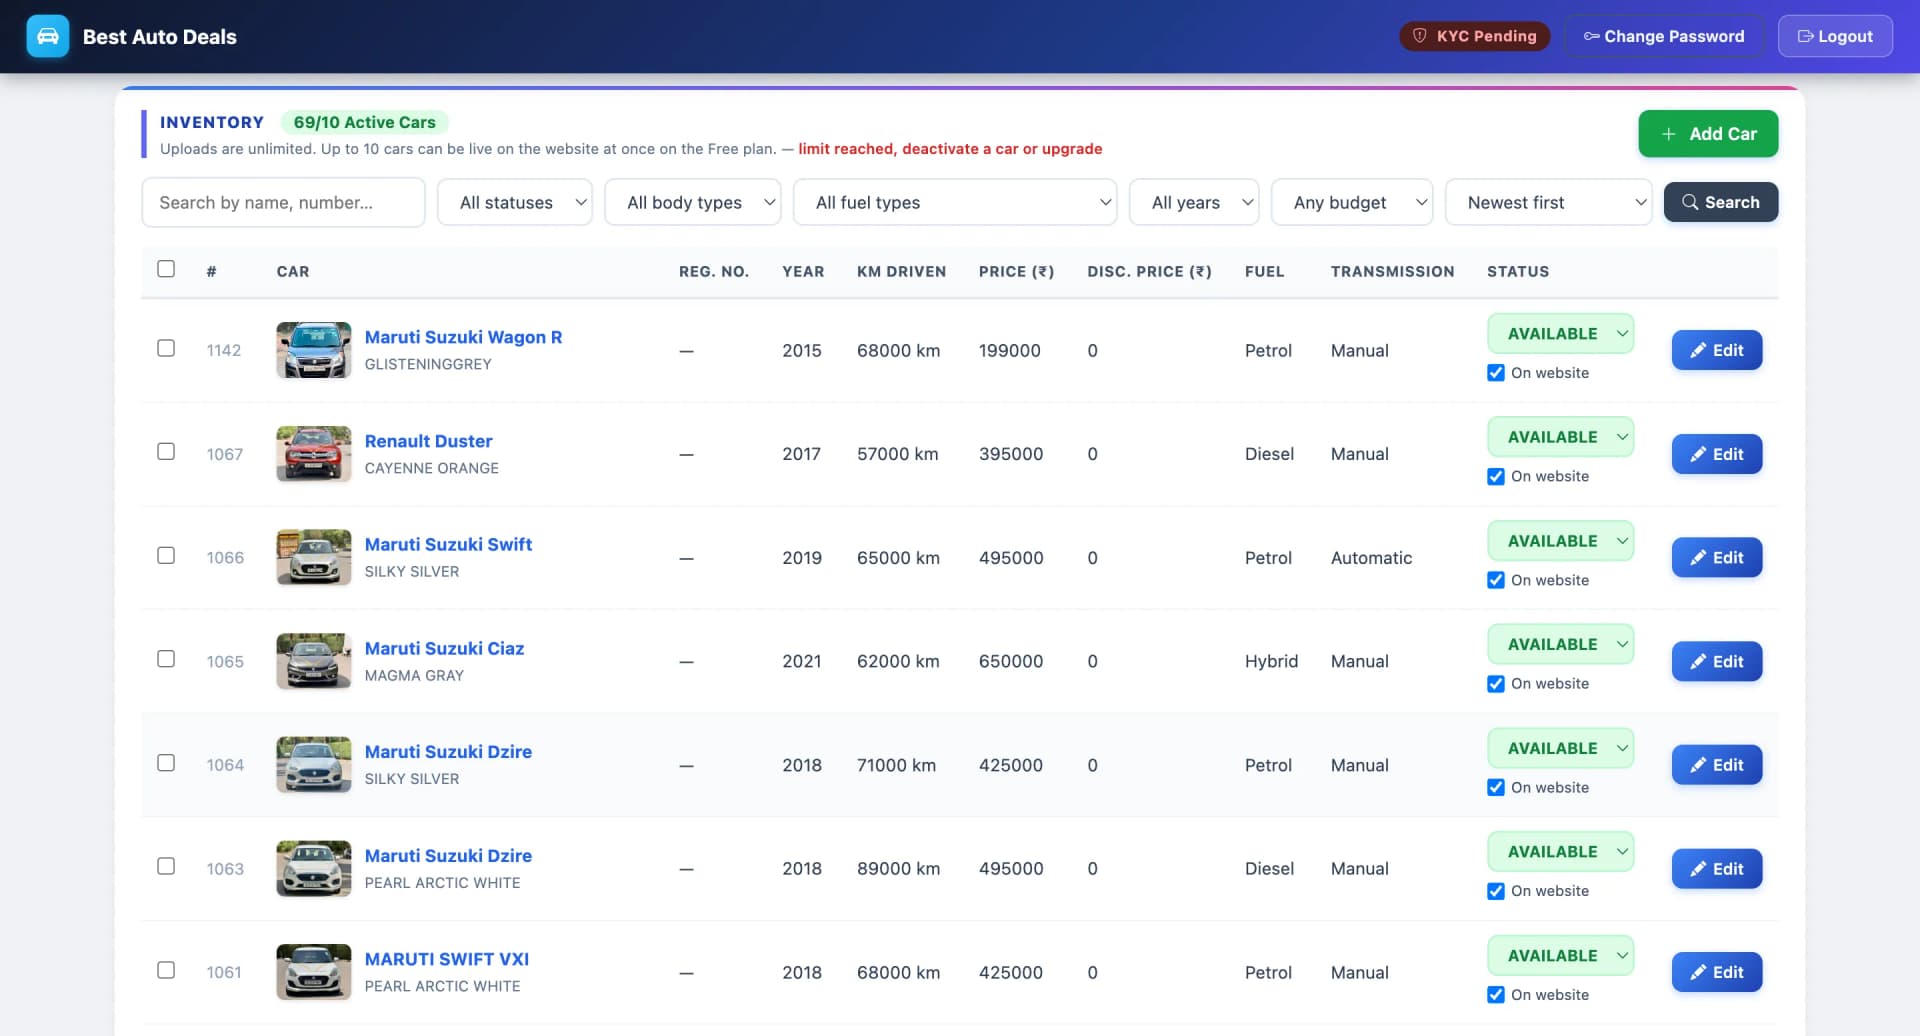Open the Maruti Suzuki Ciaz link
1920x1036 pixels.
pos(444,648)
